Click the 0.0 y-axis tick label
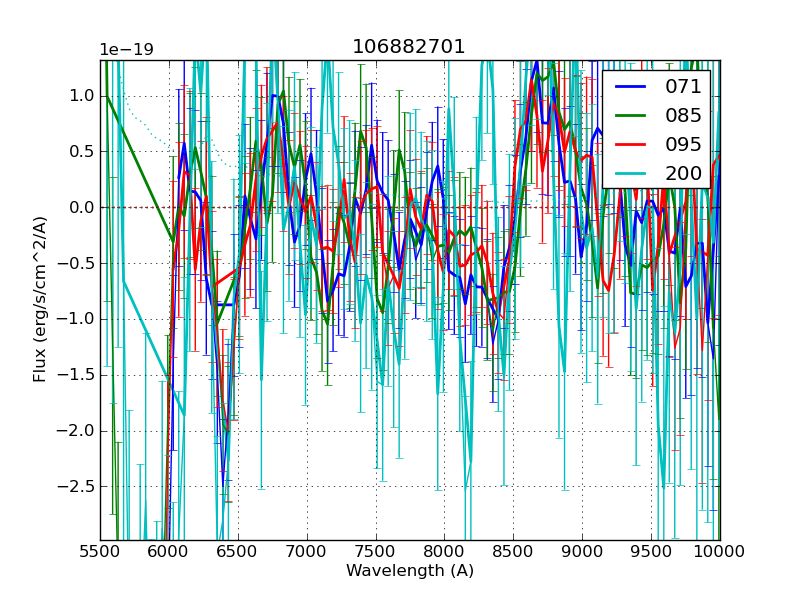Image resolution: width=800 pixels, height=600 pixels. pyautogui.click(x=82, y=208)
